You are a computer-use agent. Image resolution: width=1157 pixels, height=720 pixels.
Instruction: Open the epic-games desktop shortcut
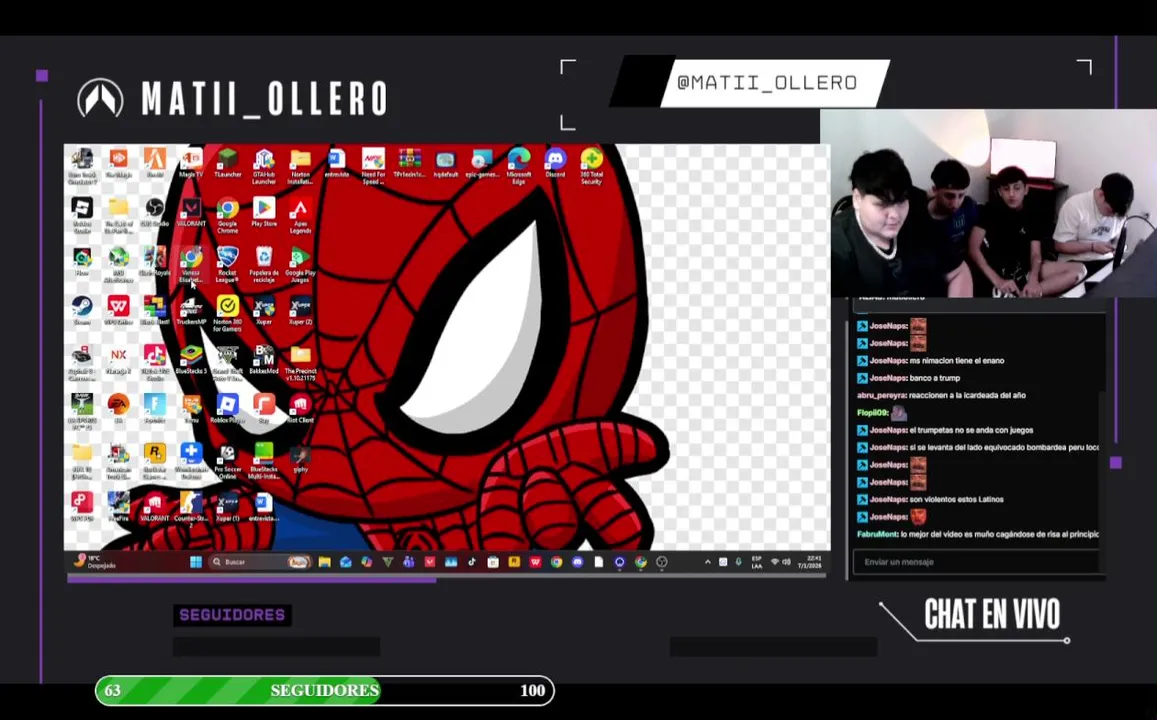point(482,163)
